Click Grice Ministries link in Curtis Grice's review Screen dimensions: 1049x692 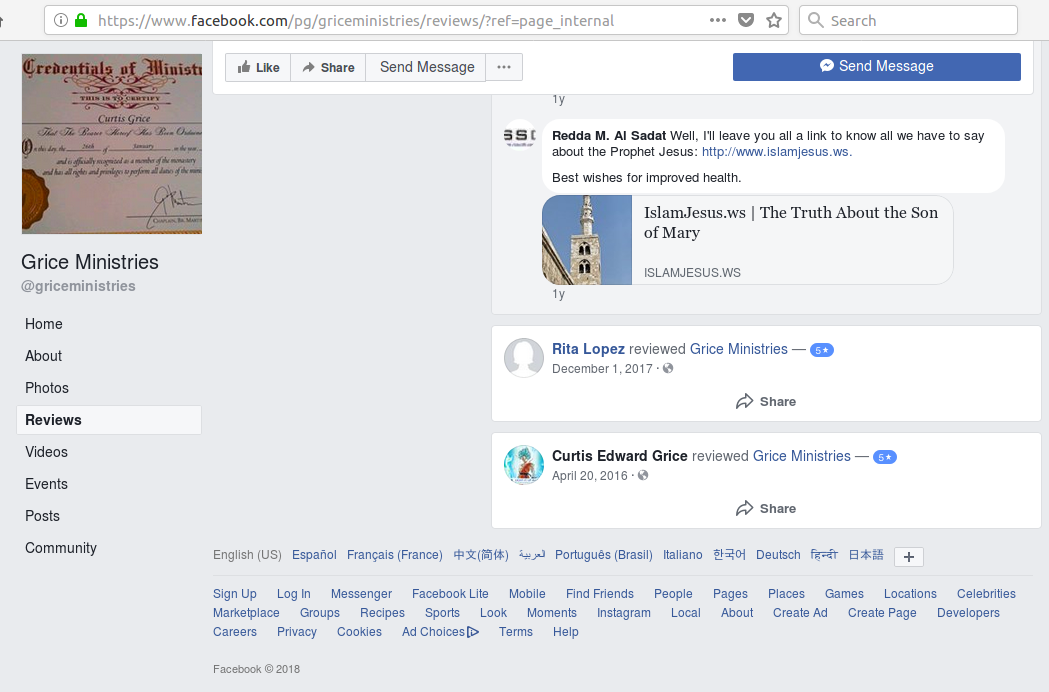coord(801,456)
